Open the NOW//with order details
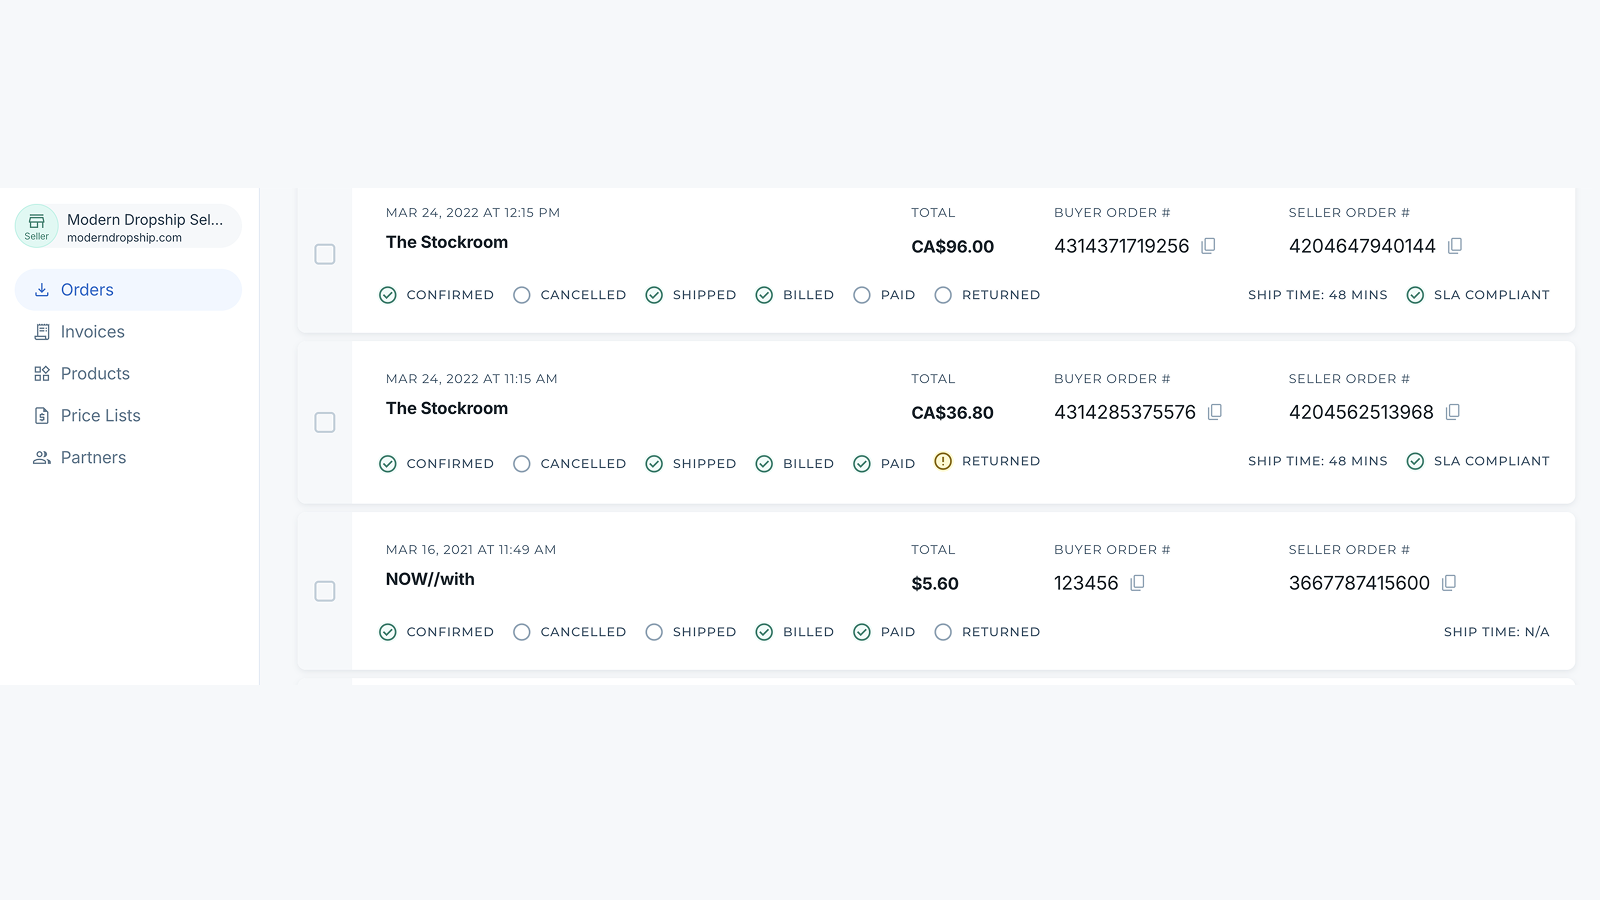This screenshot has width=1600, height=900. [x=430, y=579]
